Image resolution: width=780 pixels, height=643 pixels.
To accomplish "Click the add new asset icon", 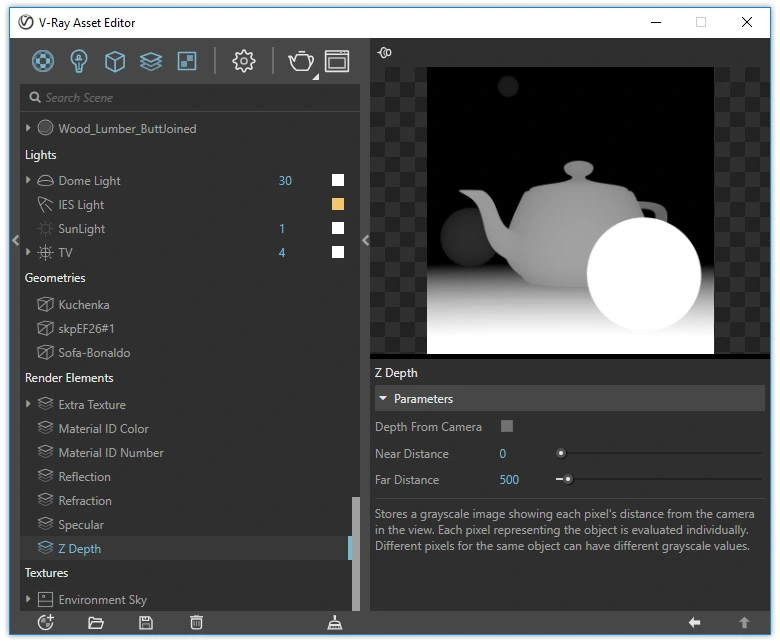I will coord(46,623).
